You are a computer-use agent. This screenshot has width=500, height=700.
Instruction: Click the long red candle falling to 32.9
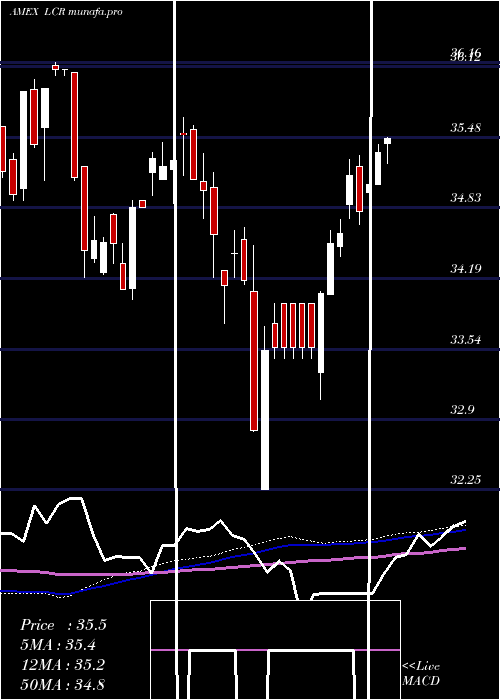click(254, 361)
